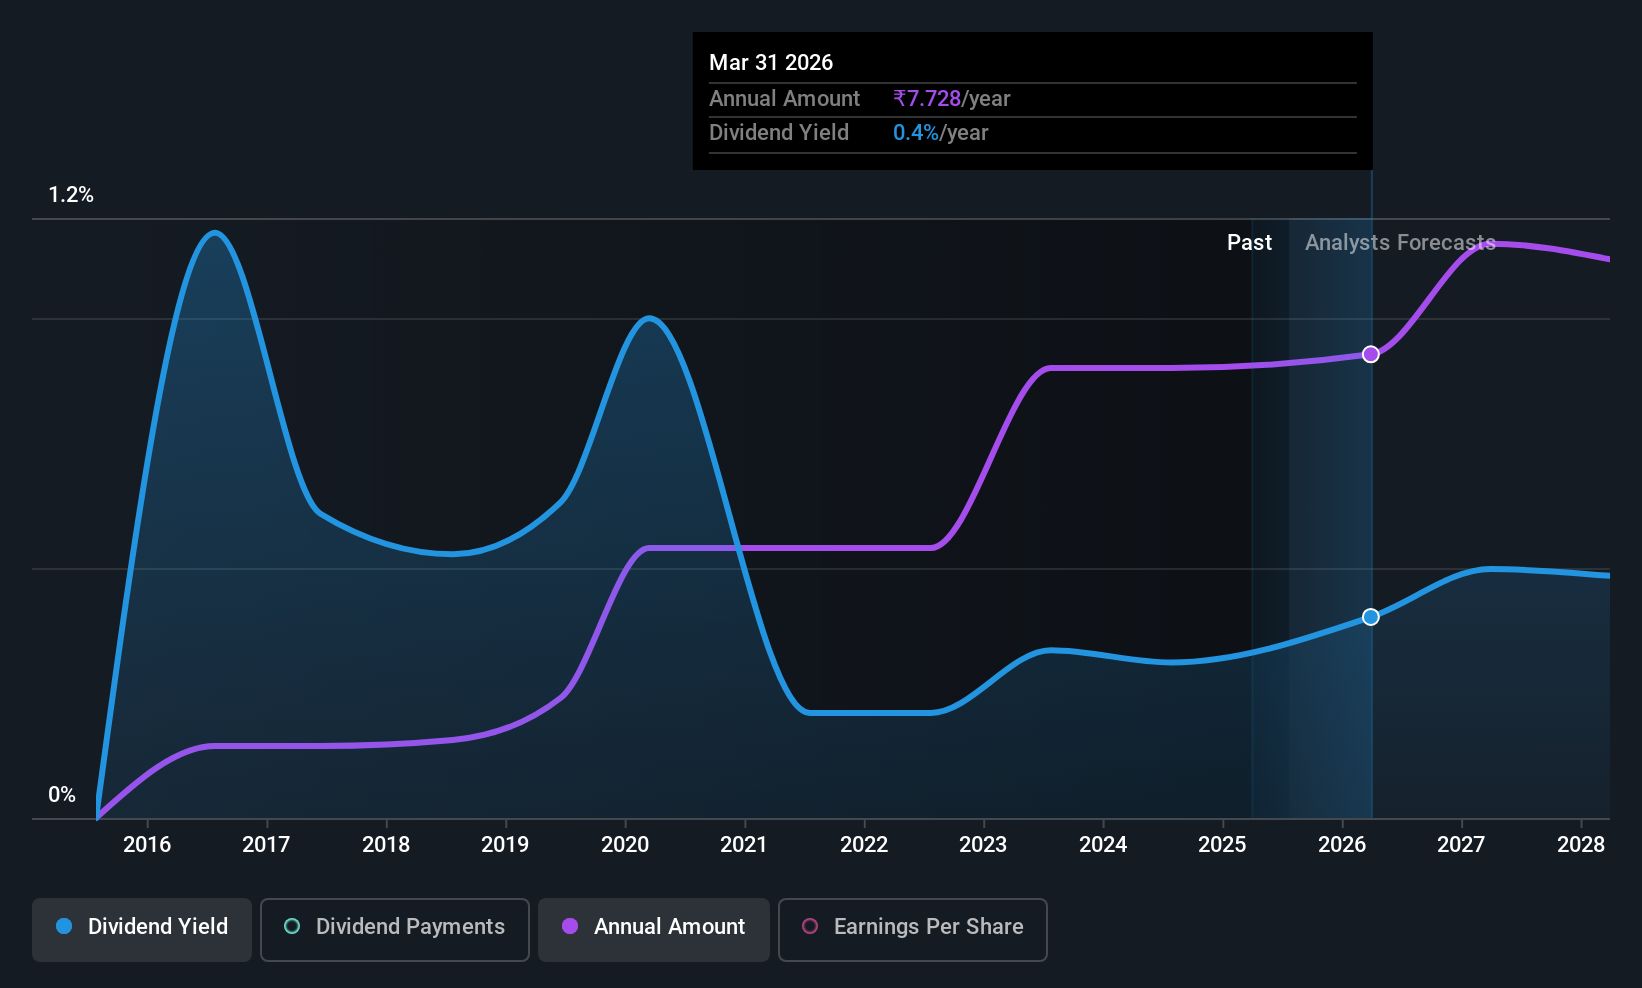Click the 2023 x-axis year label

983,844
